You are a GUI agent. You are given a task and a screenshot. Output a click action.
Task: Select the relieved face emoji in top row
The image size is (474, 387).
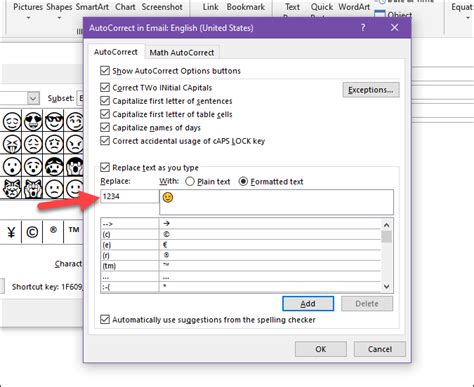pyautogui.click(x=12, y=121)
